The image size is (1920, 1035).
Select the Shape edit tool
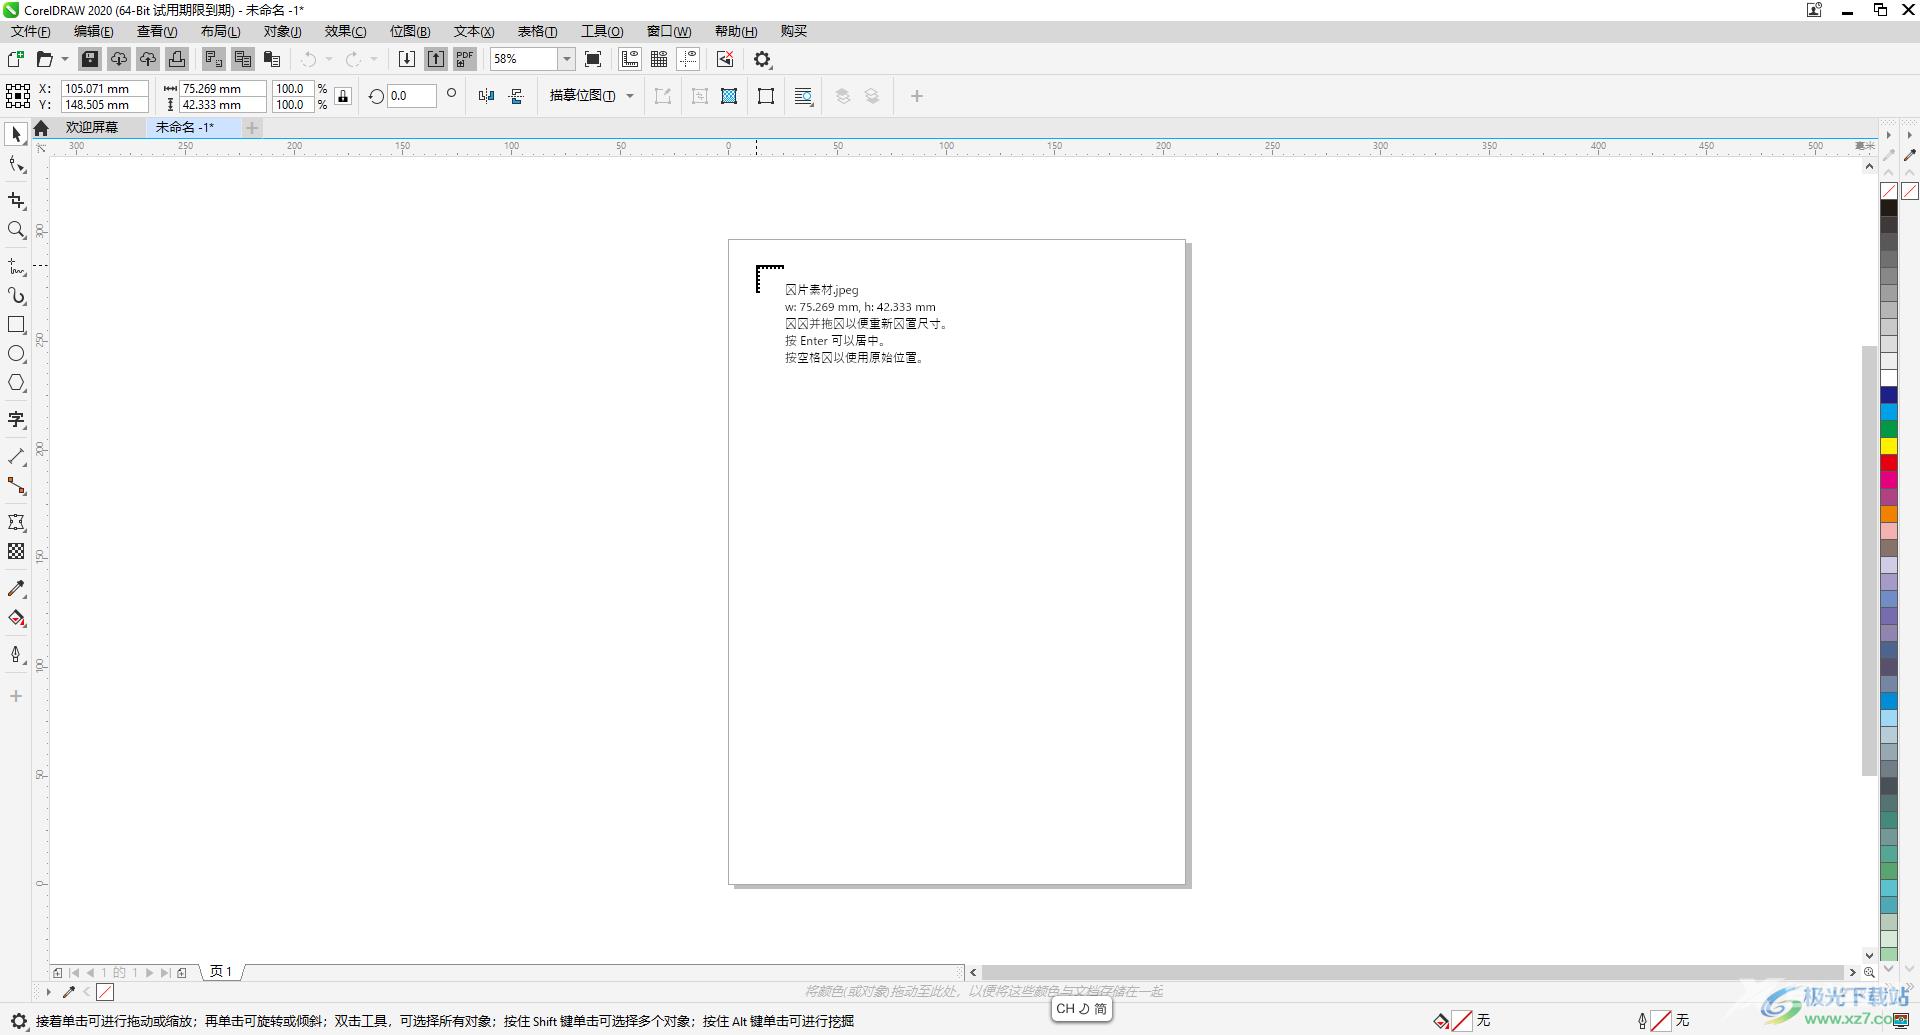(x=16, y=165)
